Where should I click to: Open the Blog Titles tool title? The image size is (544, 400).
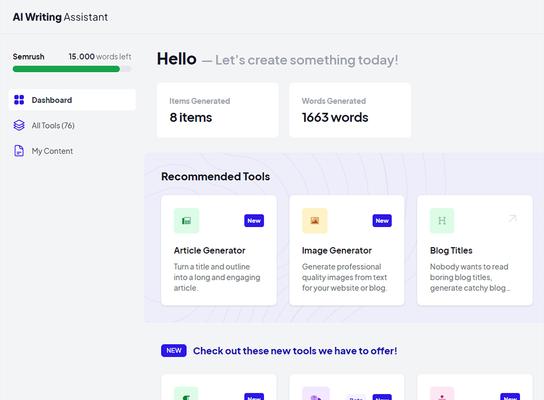[x=451, y=250]
